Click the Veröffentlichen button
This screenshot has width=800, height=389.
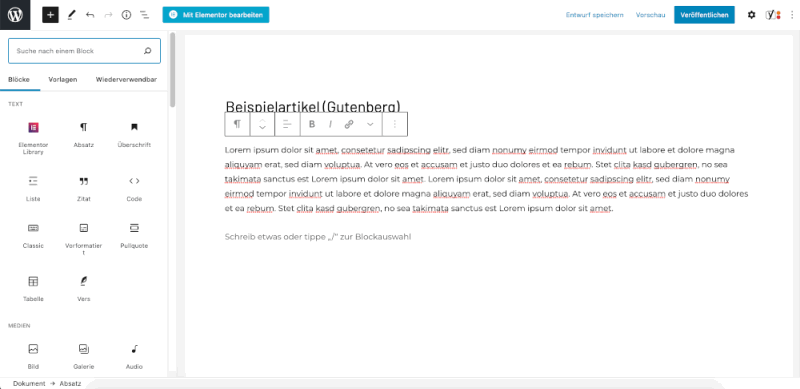coord(704,15)
